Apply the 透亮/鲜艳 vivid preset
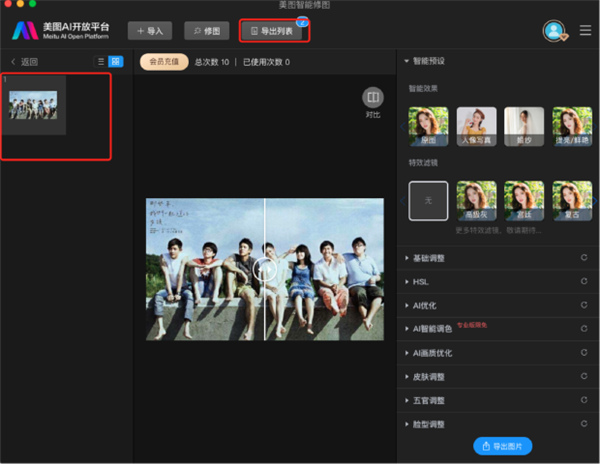This screenshot has width=600, height=464. [572, 127]
